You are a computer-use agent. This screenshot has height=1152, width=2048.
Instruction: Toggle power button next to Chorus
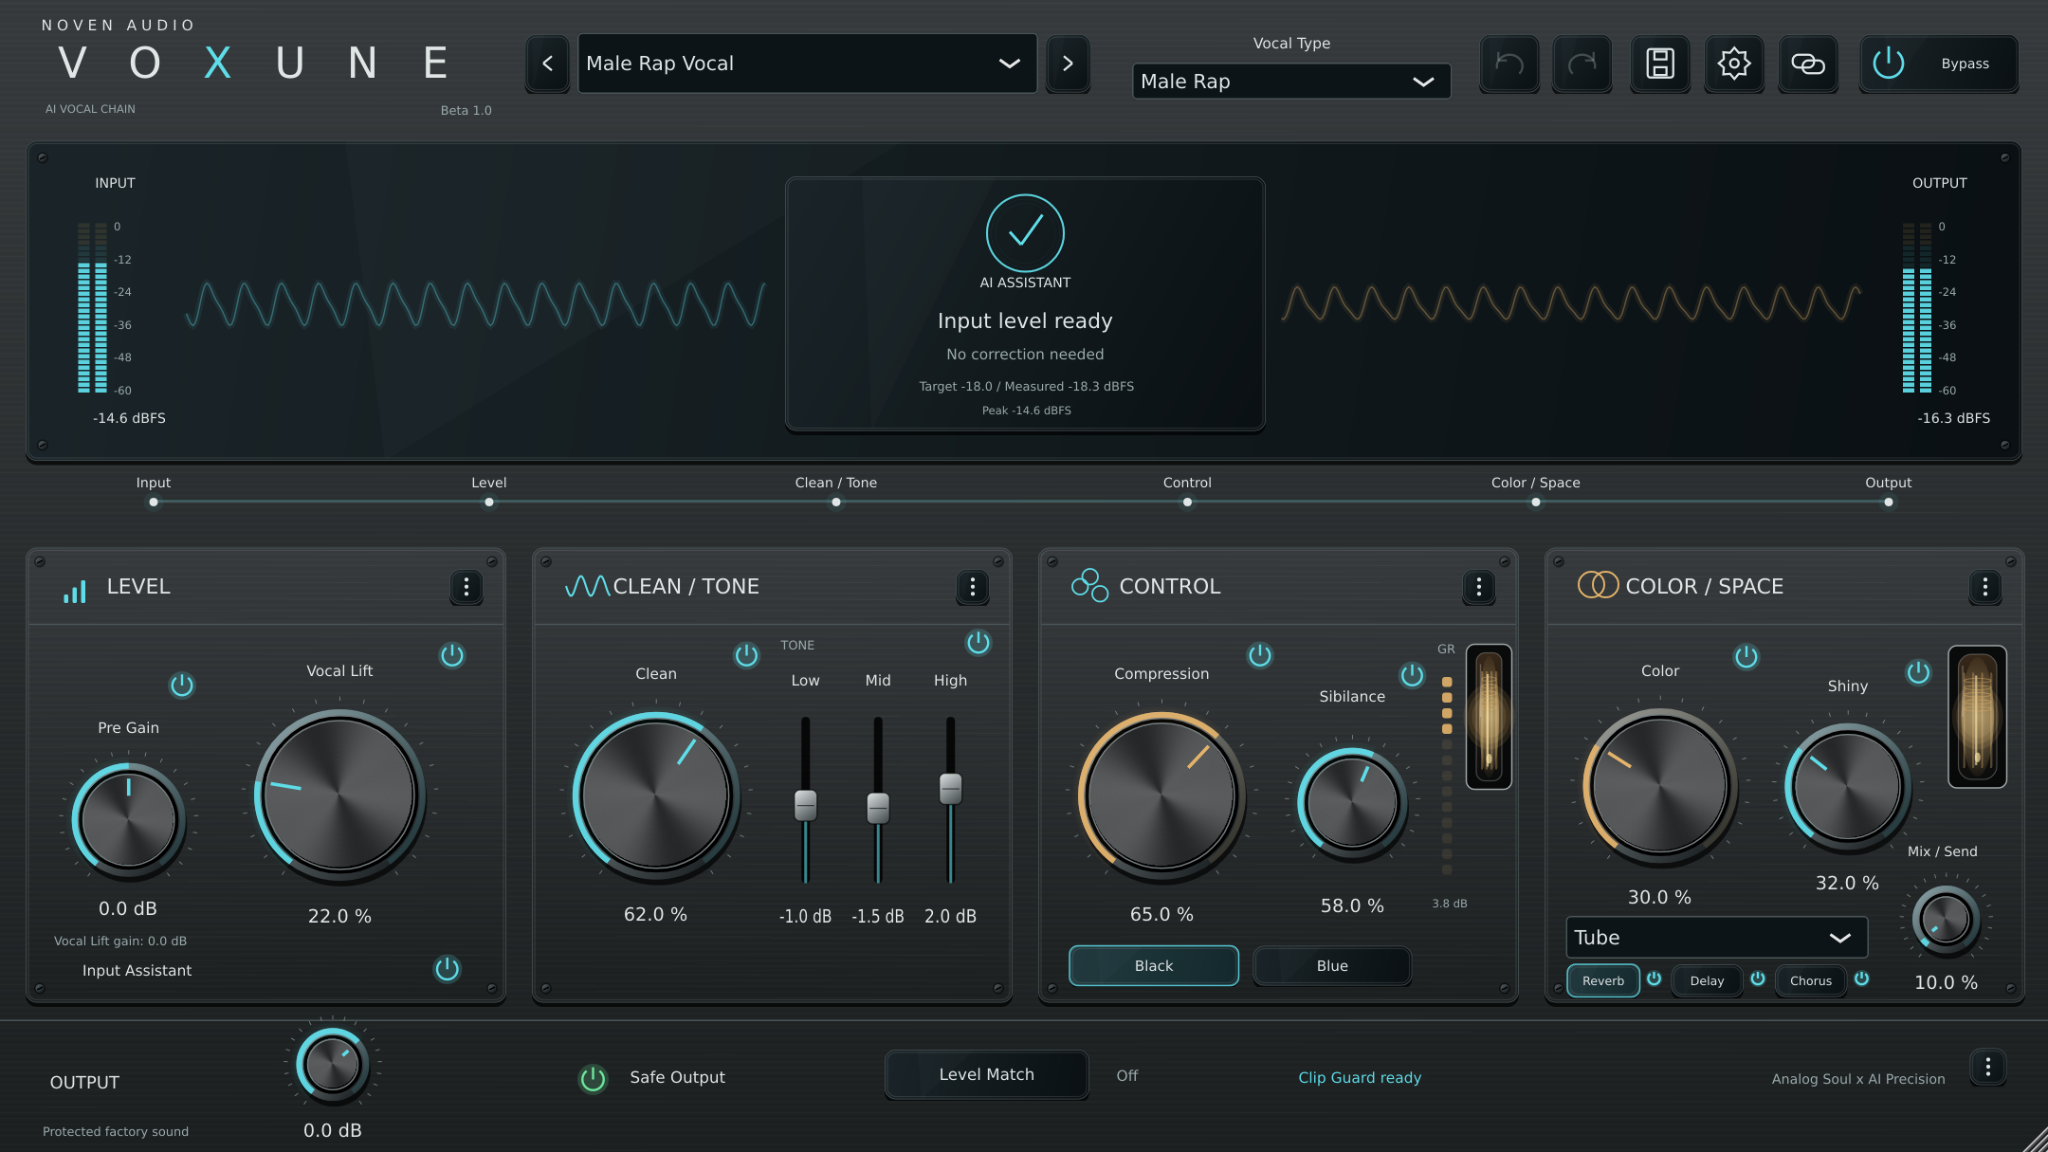tap(1862, 979)
